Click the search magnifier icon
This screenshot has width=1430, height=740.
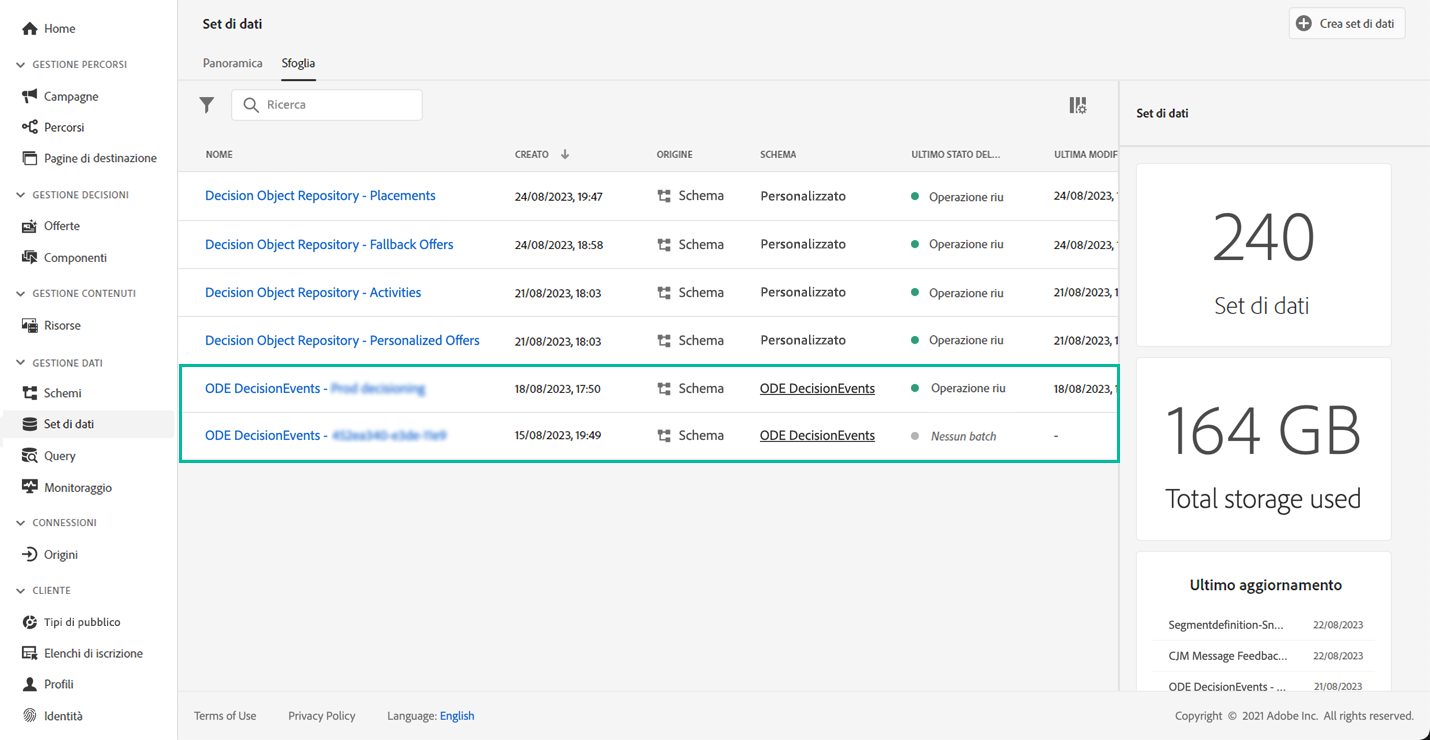(x=252, y=105)
